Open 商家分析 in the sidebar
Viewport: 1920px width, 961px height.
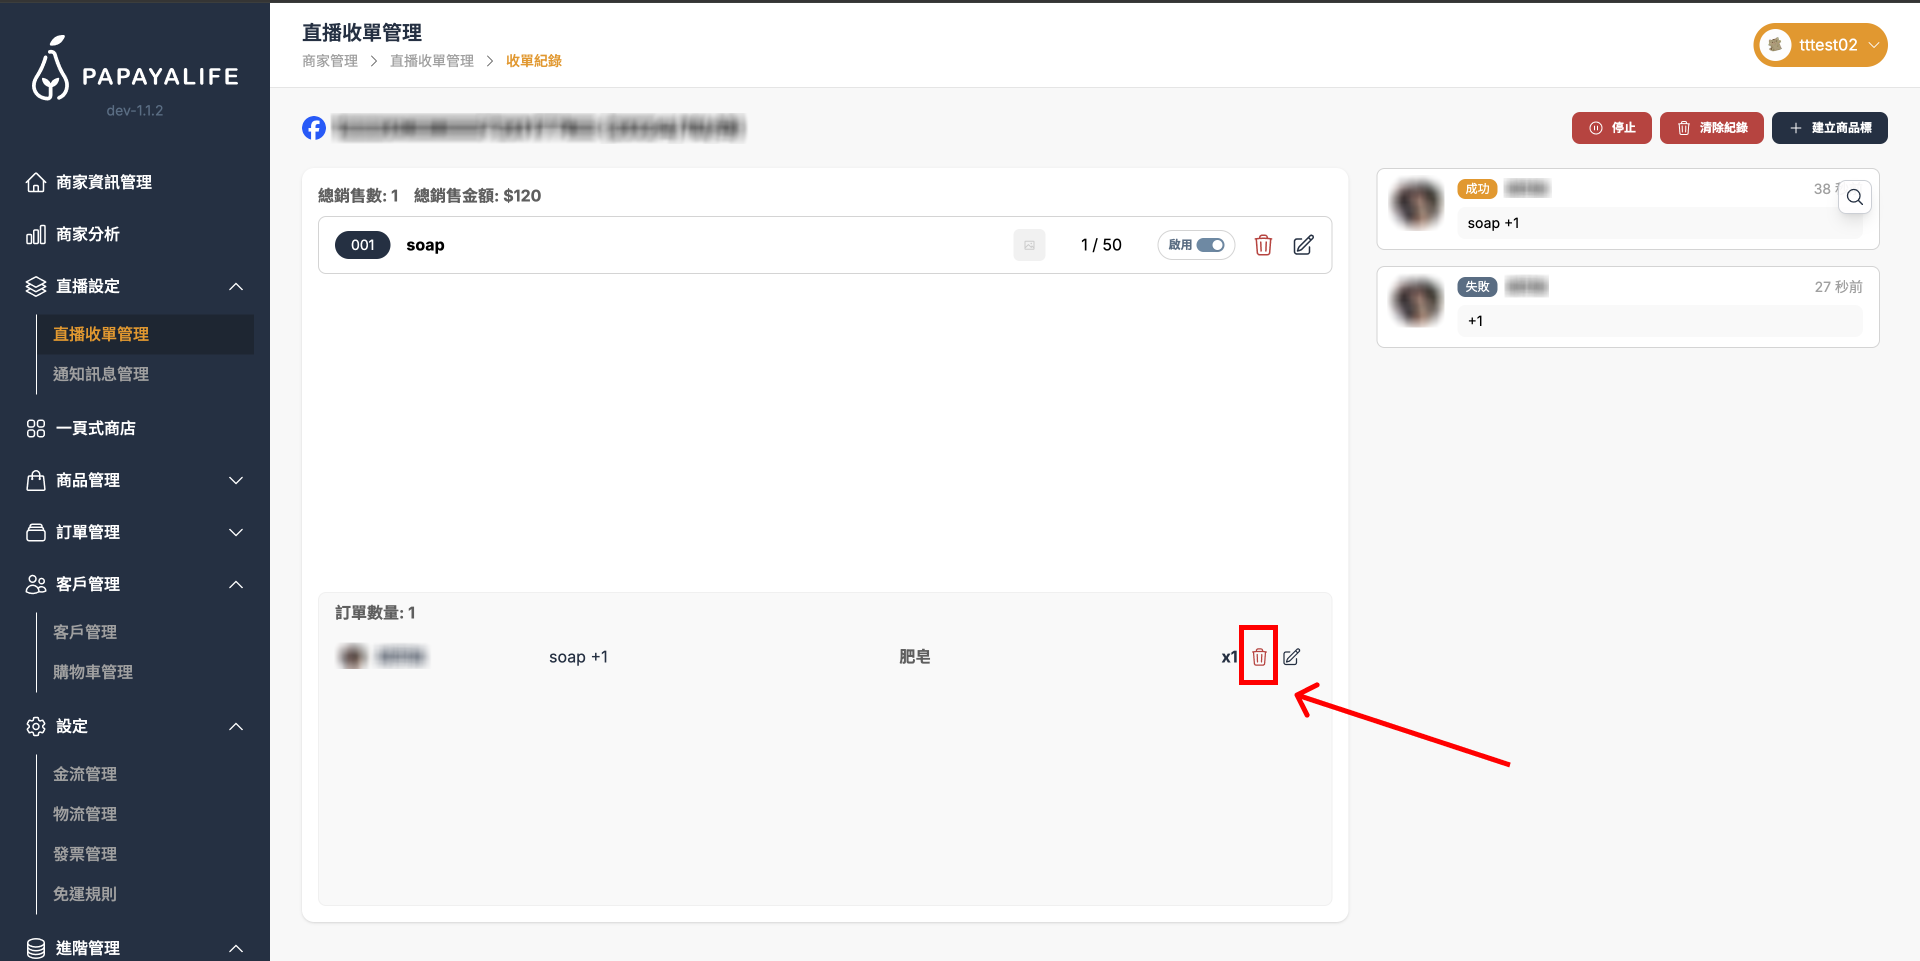[x=88, y=234]
